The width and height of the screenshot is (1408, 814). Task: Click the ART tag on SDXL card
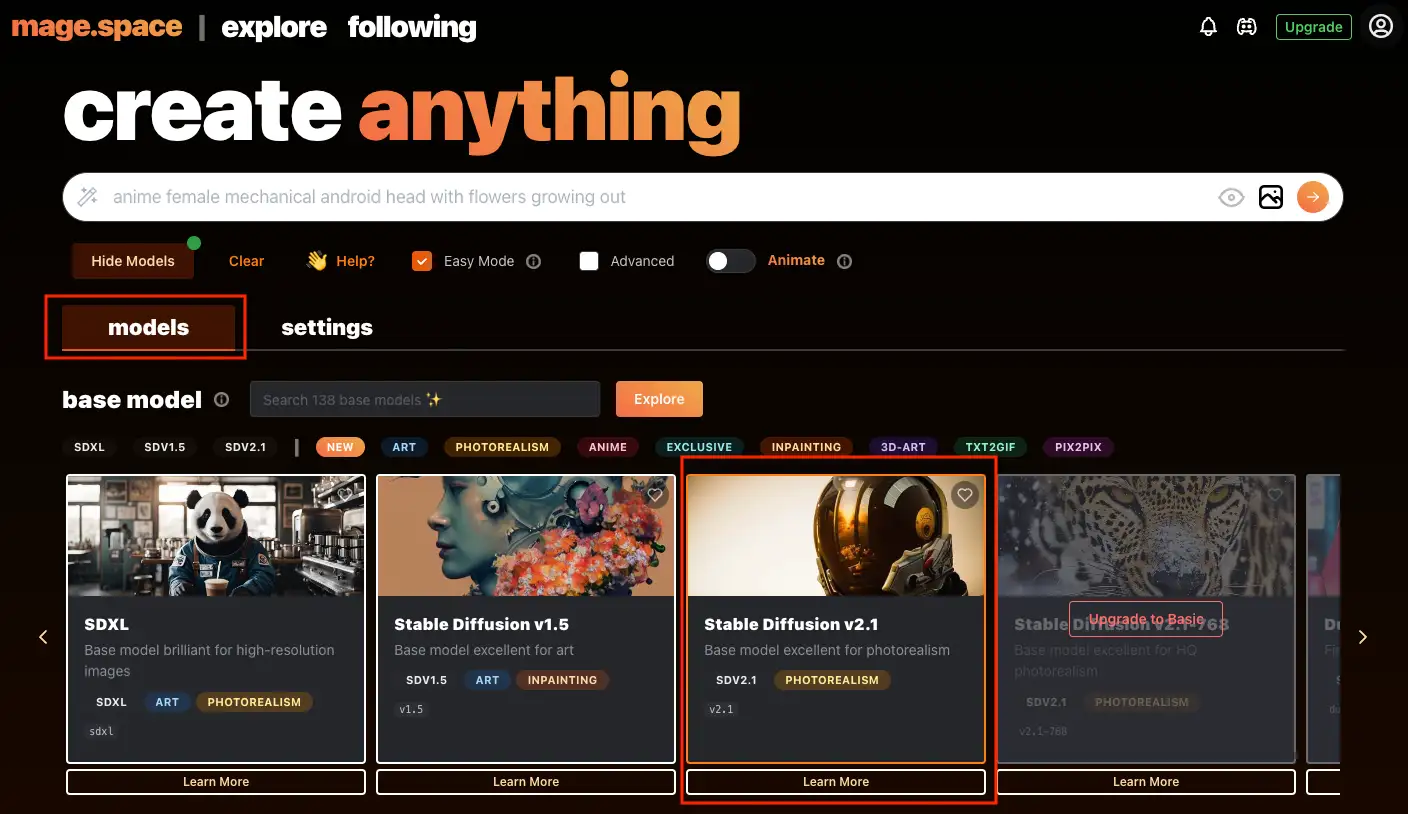pos(167,702)
